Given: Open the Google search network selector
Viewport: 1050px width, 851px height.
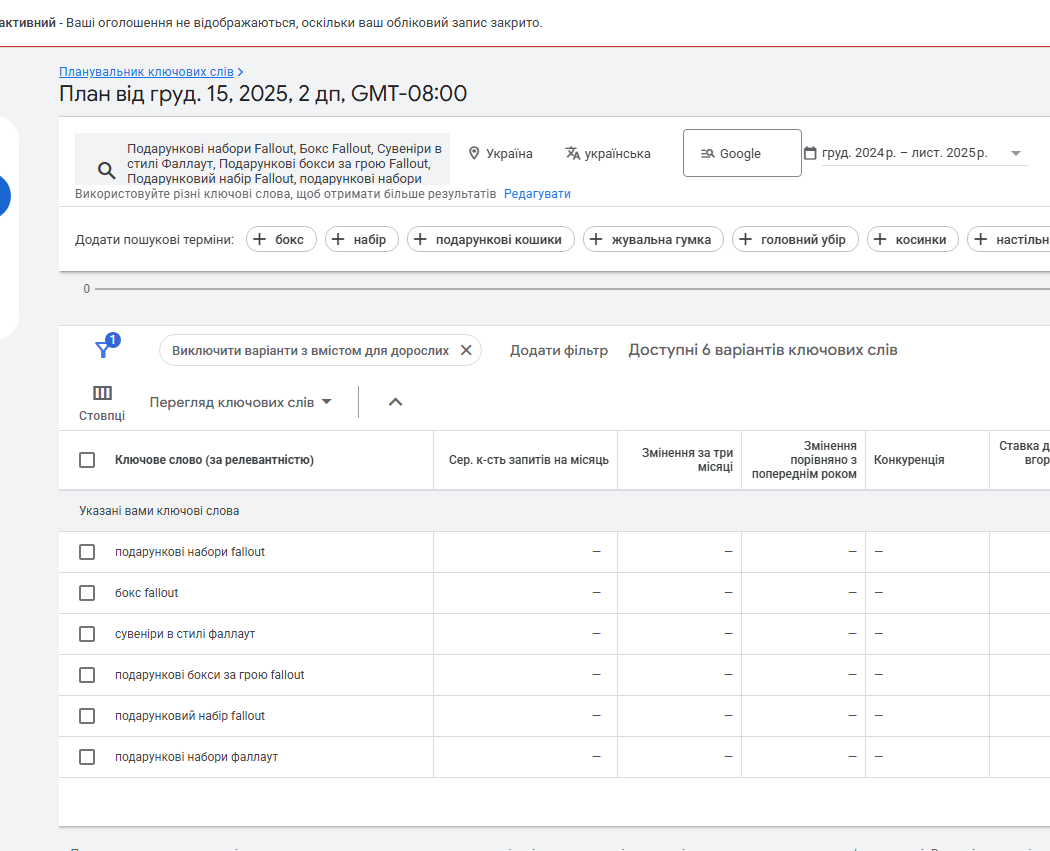Looking at the screenshot, I should tap(742, 153).
